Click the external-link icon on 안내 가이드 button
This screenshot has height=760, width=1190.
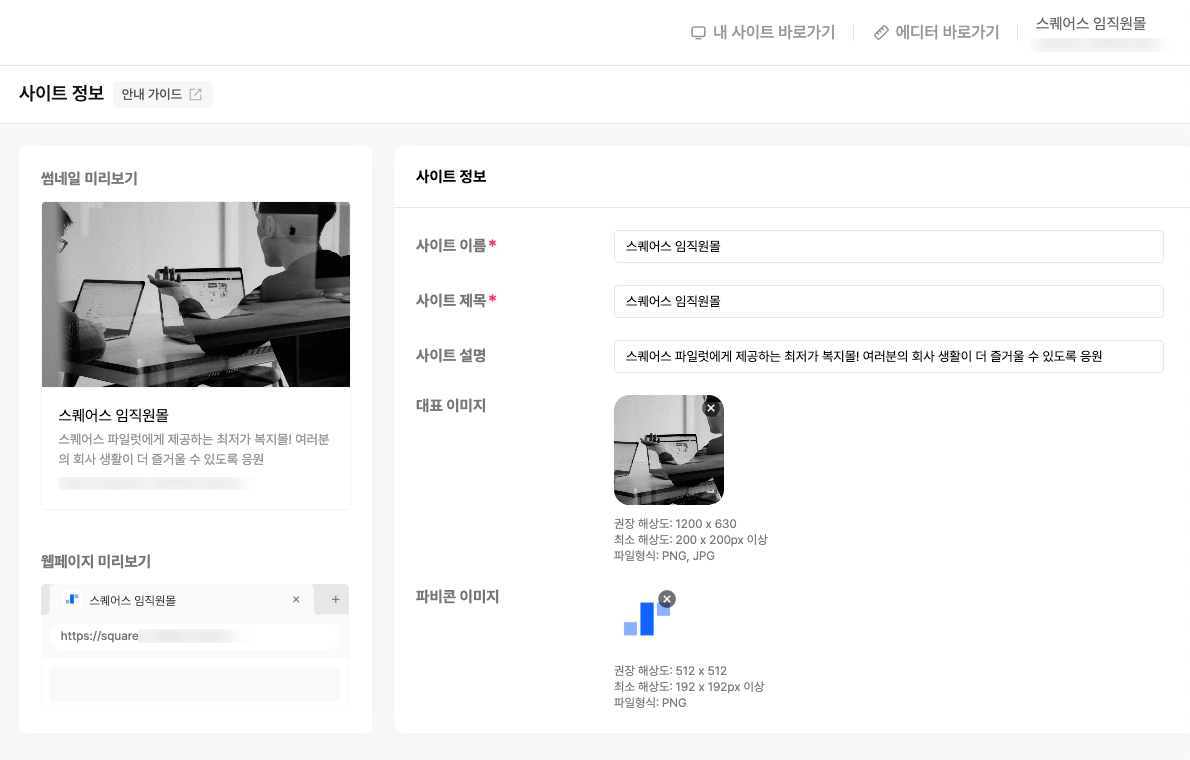[x=194, y=94]
